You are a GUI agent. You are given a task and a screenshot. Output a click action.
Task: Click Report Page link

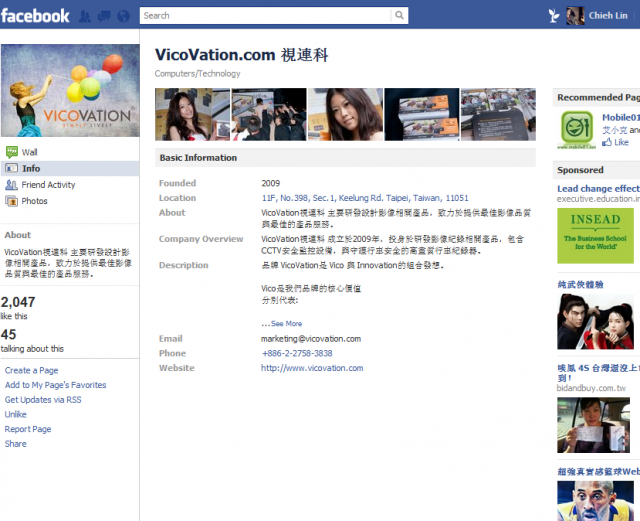coord(28,429)
